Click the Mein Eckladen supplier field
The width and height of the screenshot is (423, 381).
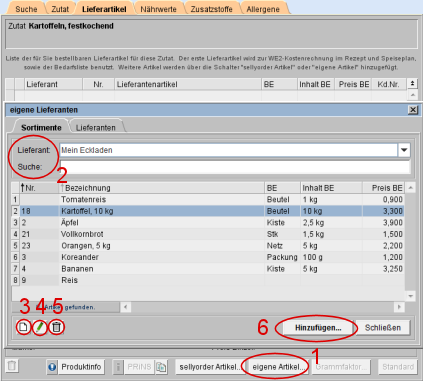229,150
